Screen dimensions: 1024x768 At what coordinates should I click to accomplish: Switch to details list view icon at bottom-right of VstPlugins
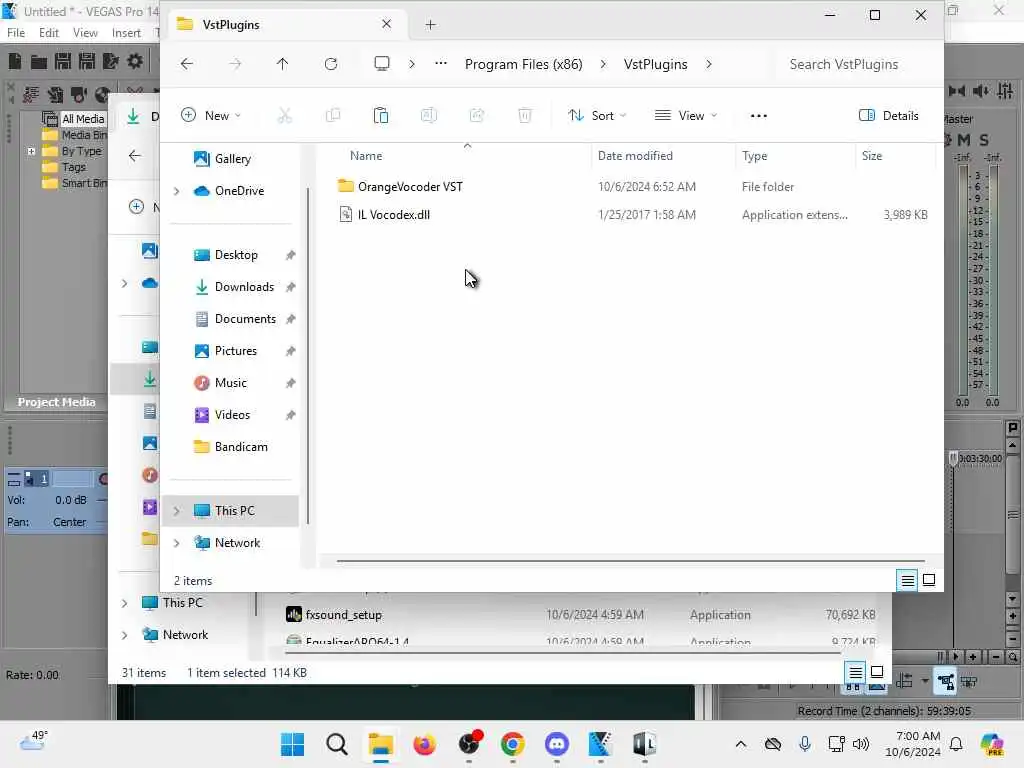(908, 580)
